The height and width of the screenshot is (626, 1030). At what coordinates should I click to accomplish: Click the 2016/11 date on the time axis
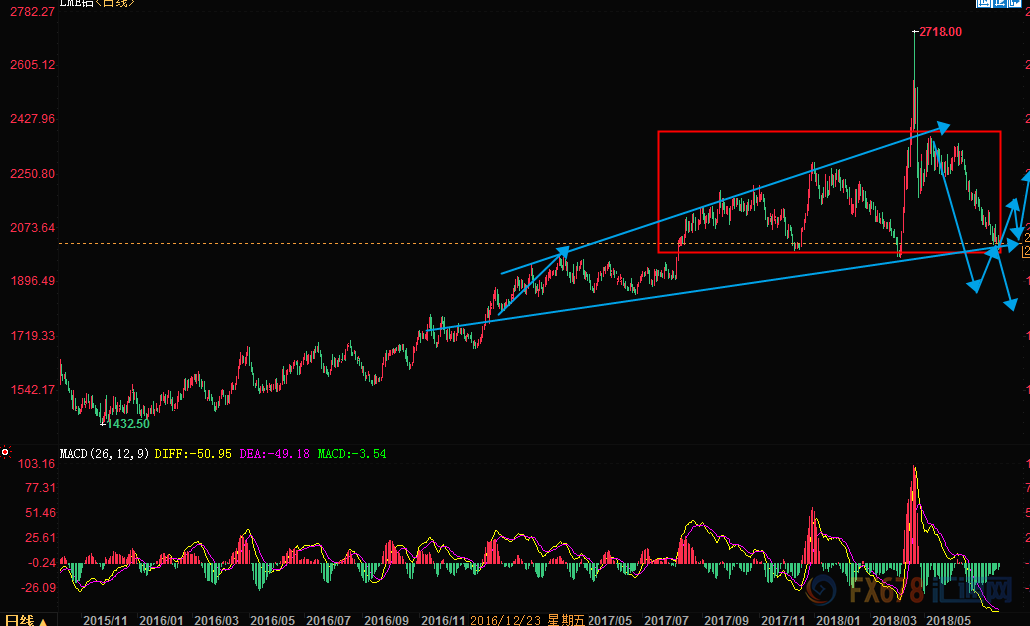[x=443, y=620]
